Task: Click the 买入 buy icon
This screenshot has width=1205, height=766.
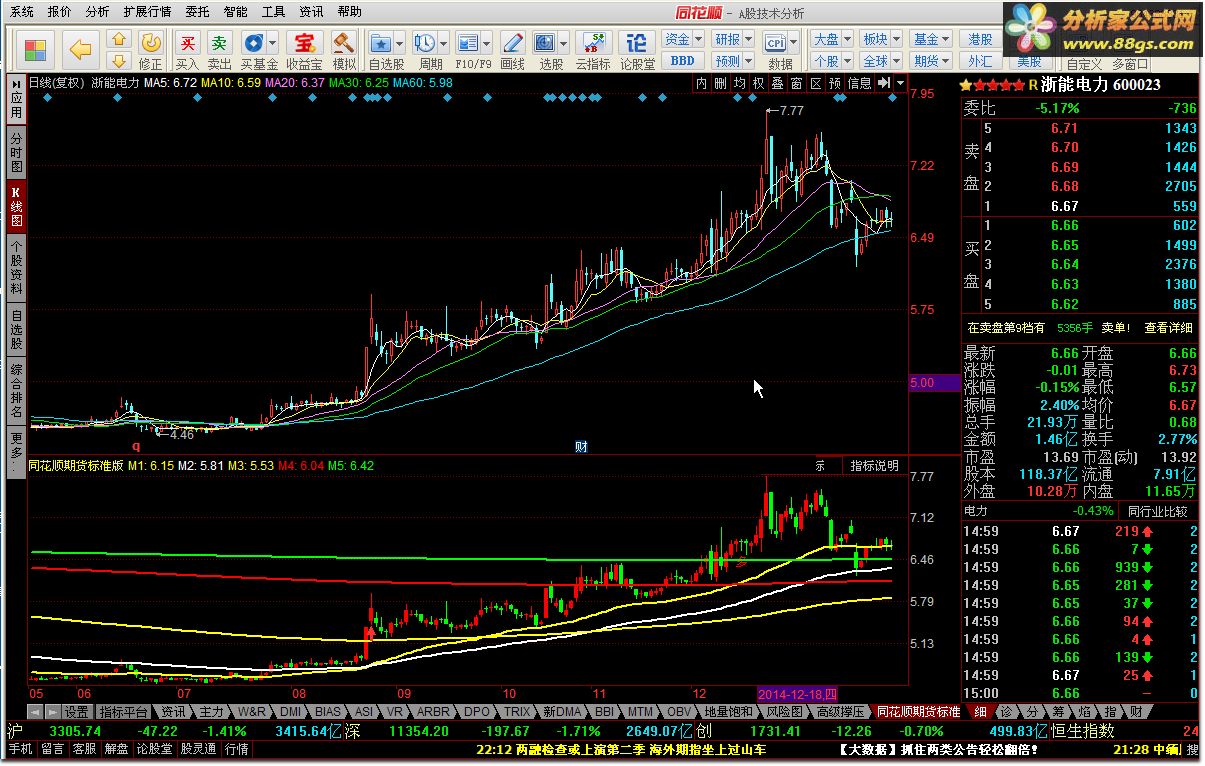Action: [187, 49]
